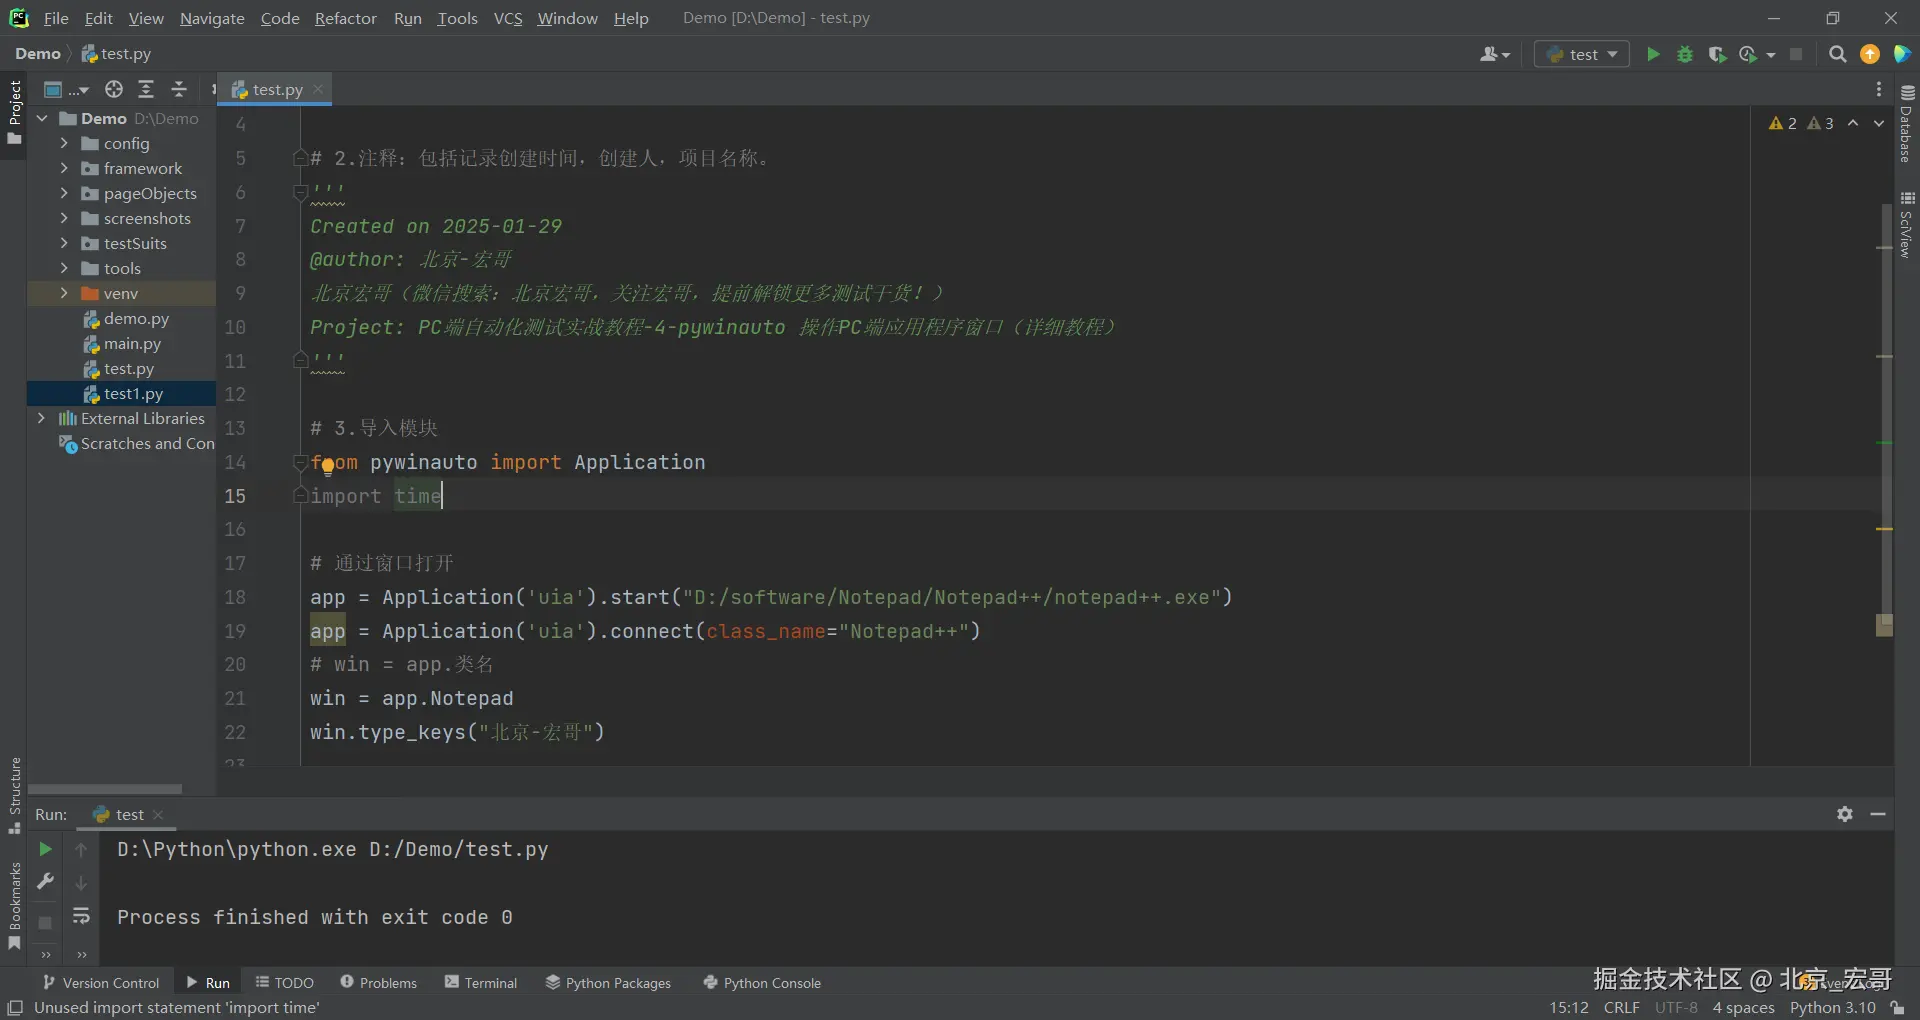The image size is (1920, 1020).
Task: Toggle the Structure tool window side tab
Action: (x=14, y=795)
